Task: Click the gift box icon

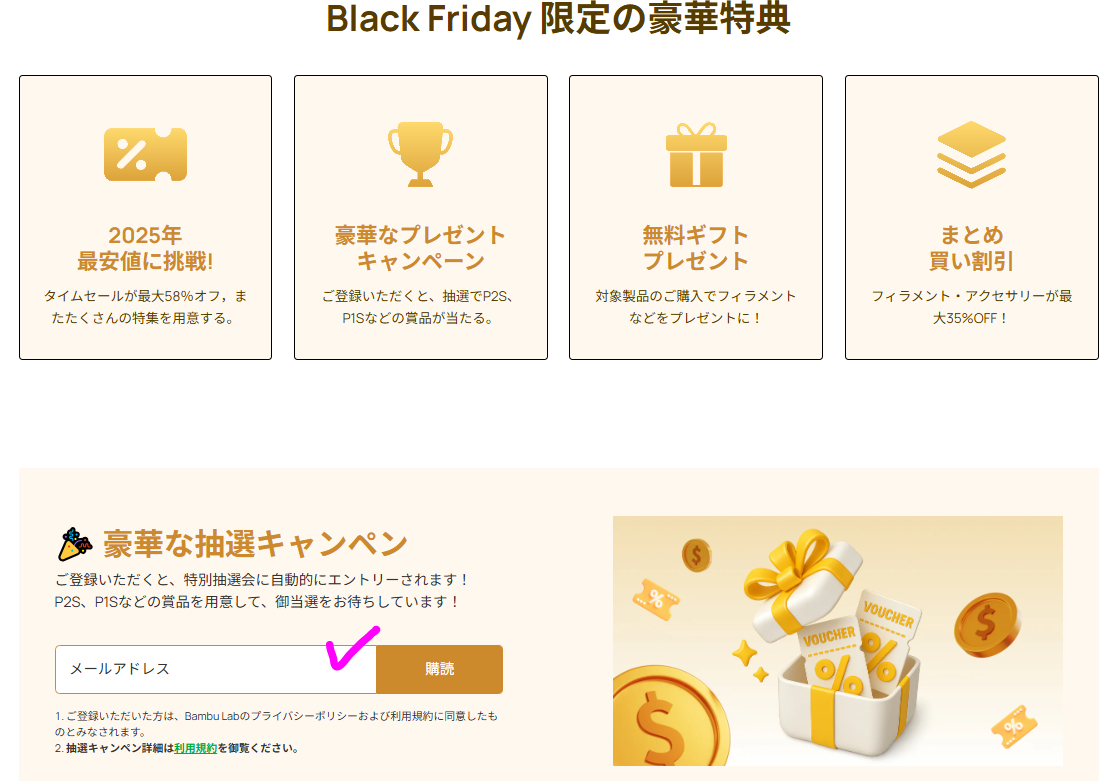Action: pyautogui.click(x=696, y=154)
